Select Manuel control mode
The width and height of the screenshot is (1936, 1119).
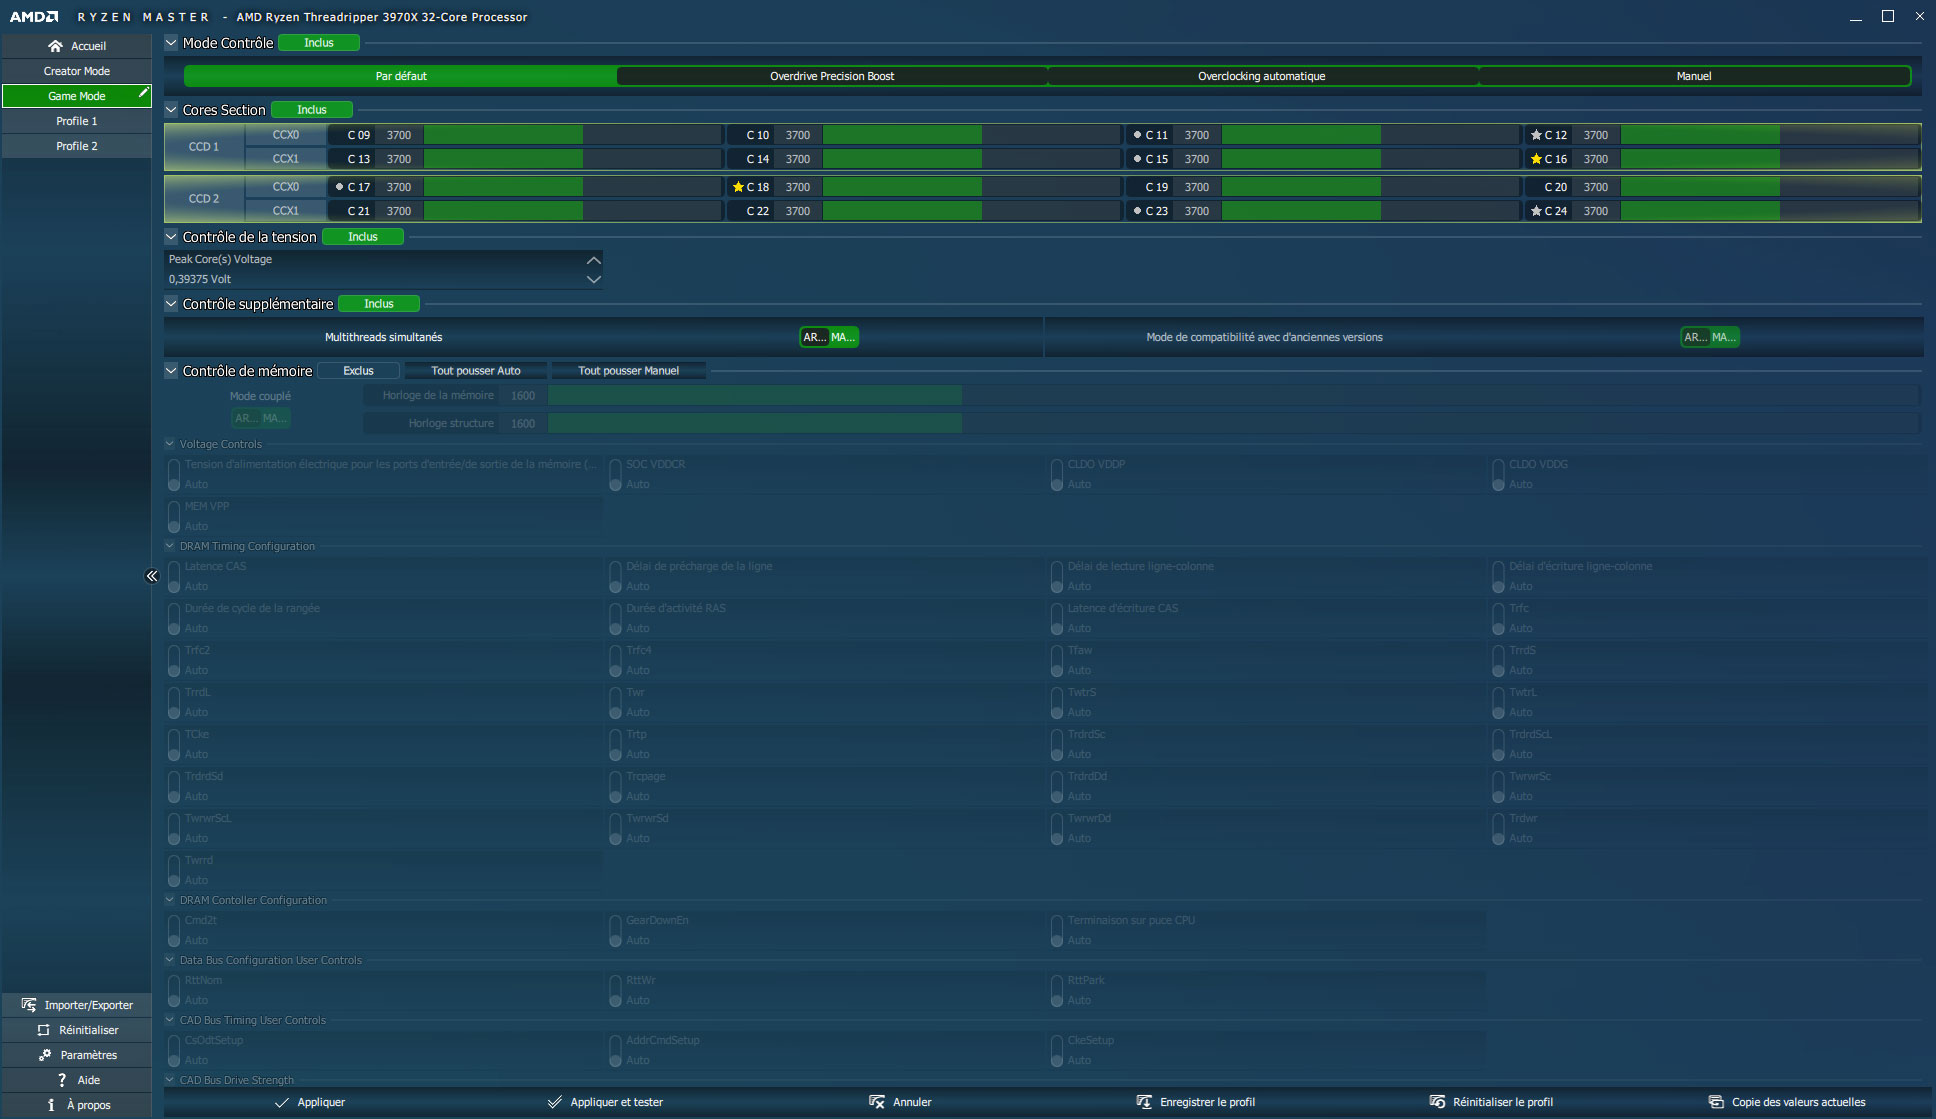click(1694, 76)
